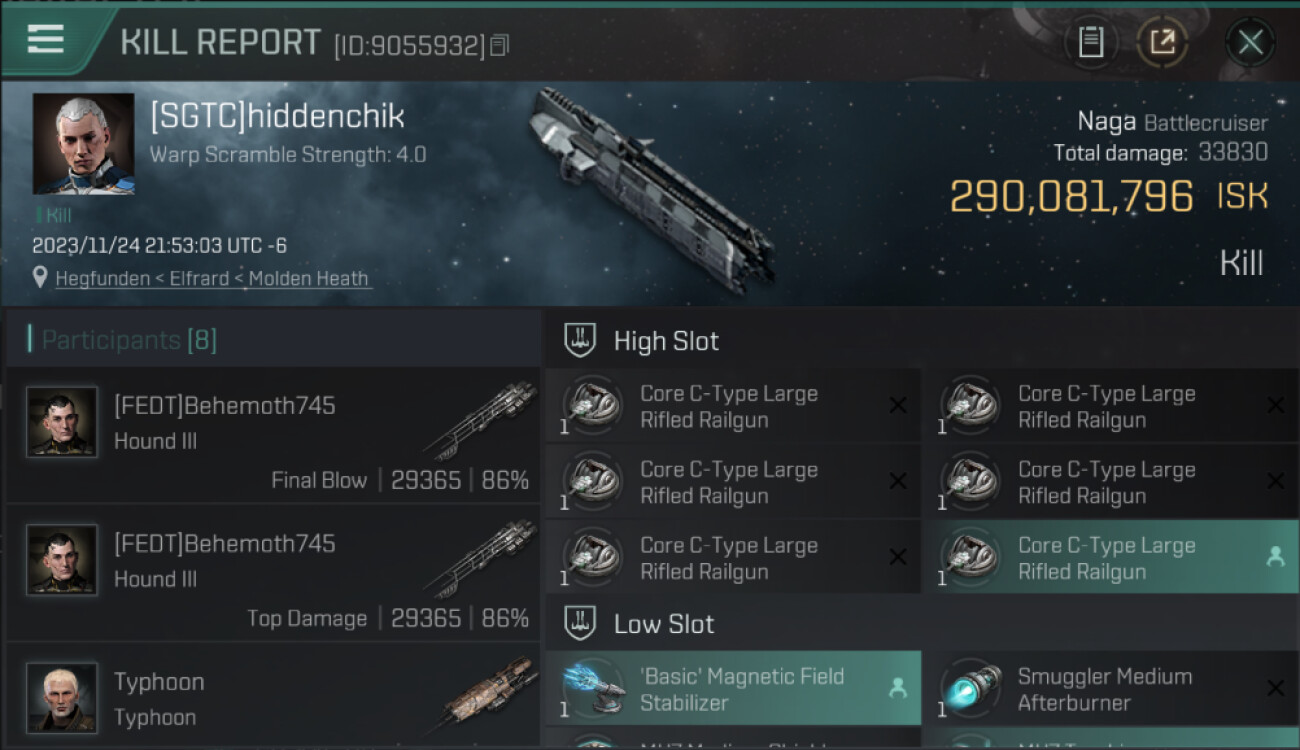Click hiddenchik's pilot portrait
Viewport: 1300px width, 750px height.
click(x=83, y=144)
